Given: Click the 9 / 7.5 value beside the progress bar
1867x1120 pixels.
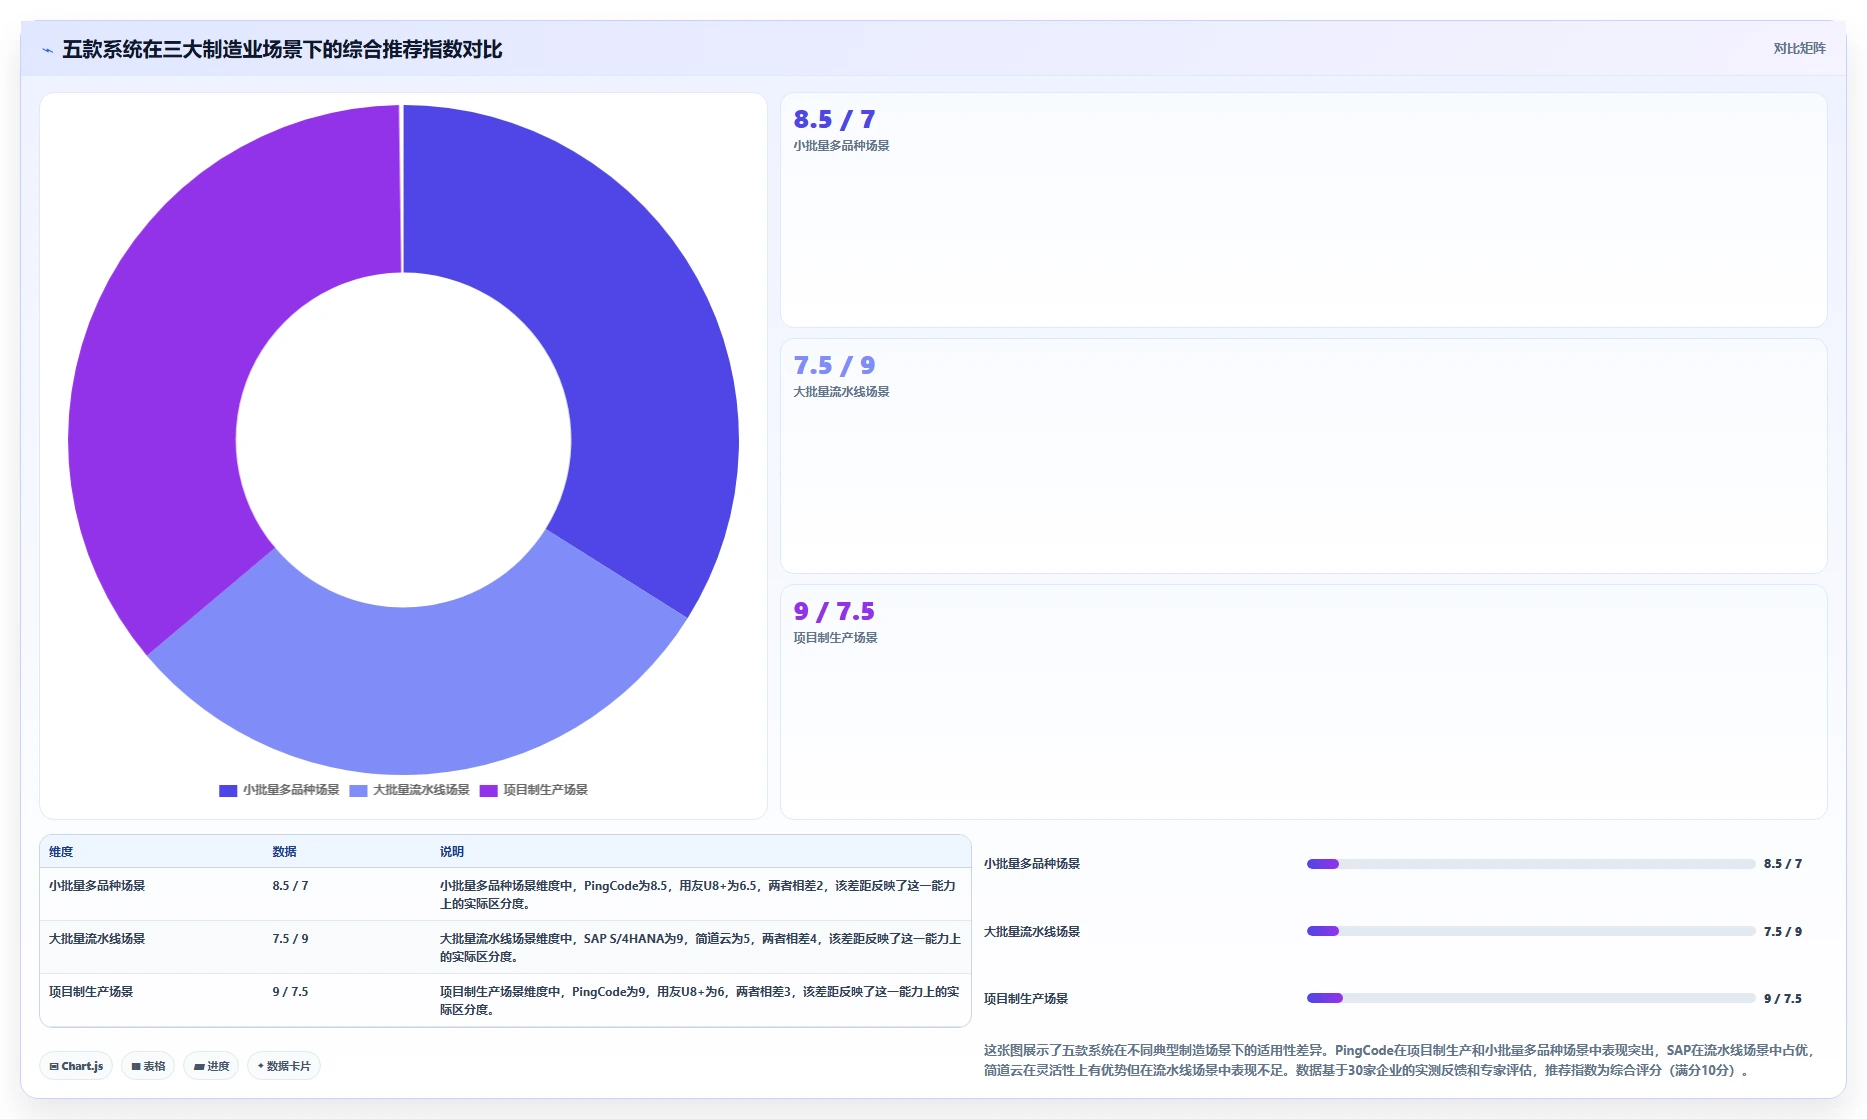Looking at the screenshot, I should click(x=1783, y=999).
